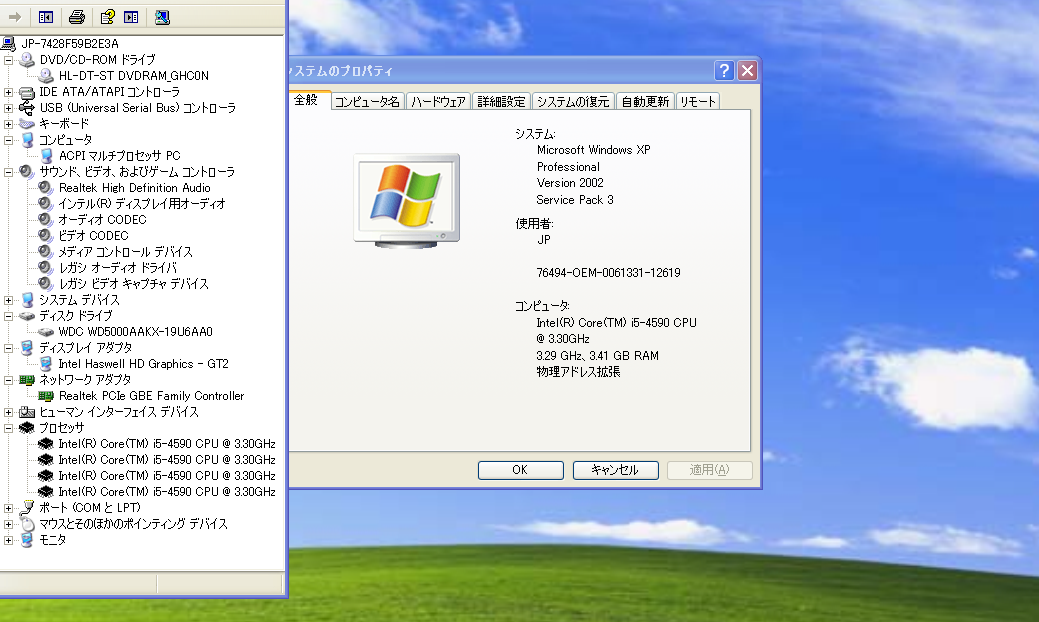Collapse the コンピュータ node
Image resolution: width=1039 pixels, height=622 pixels.
(x=9, y=140)
